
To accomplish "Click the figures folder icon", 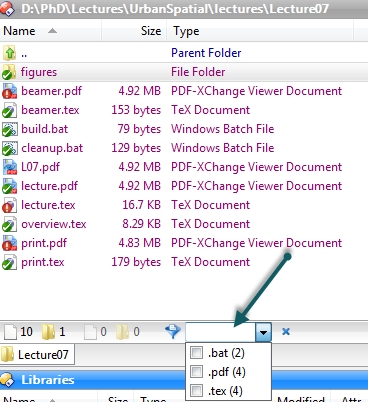I will coord(9,72).
